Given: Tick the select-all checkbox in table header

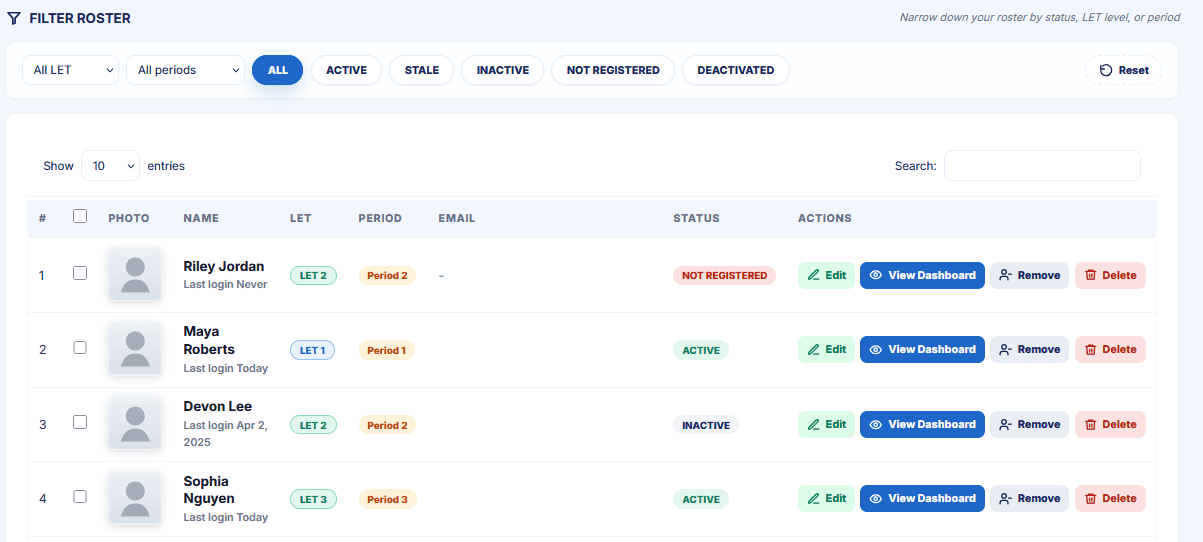Looking at the screenshot, I should coord(81,215).
